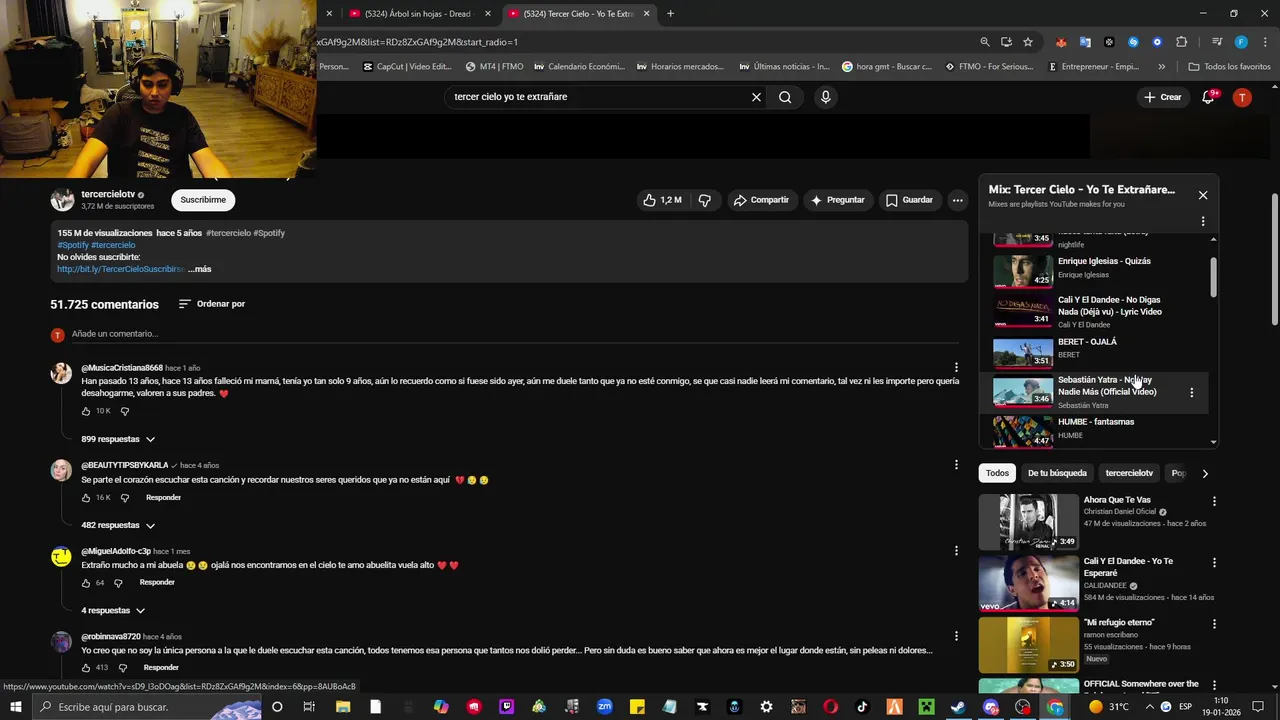Click the Compartir share button
This screenshot has width=1280, height=720.
pyautogui.click(x=761, y=200)
